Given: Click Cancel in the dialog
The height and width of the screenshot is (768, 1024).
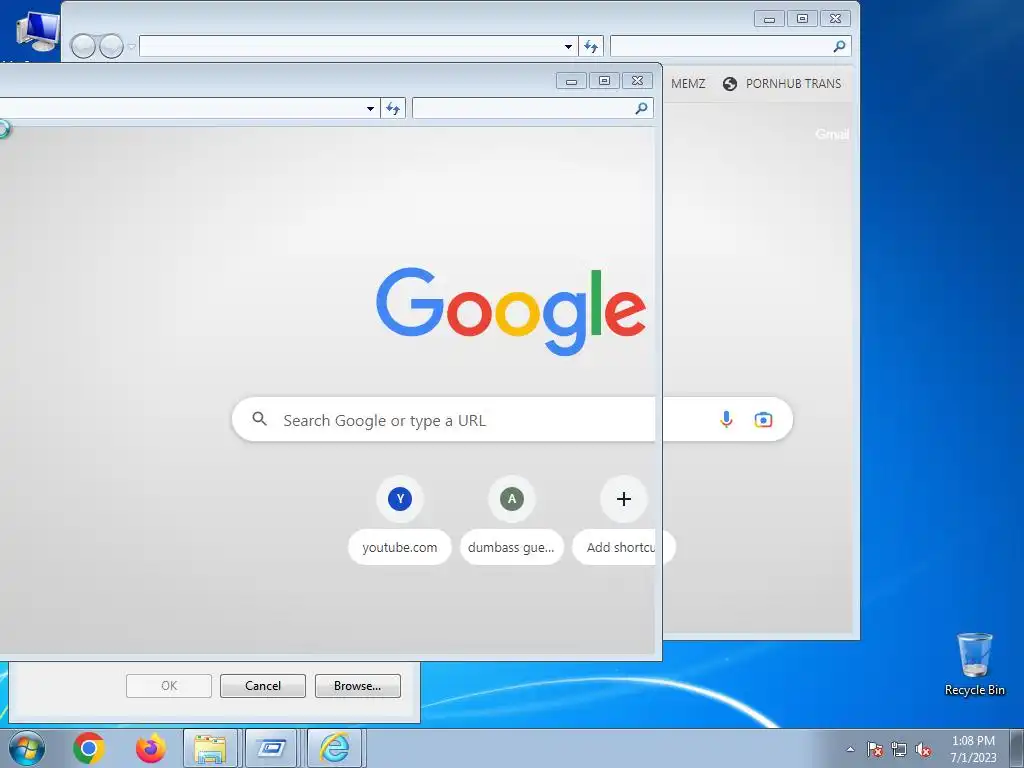Looking at the screenshot, I should pyautogui.click(x=263, y=686).
